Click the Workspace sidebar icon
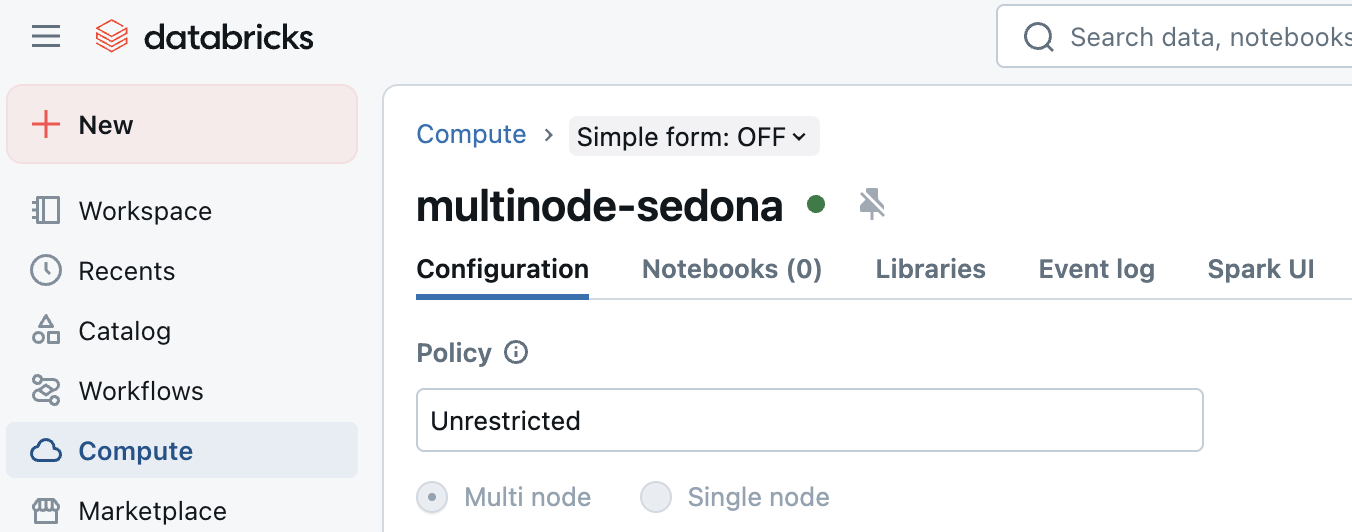Viewport: 1352px width, 532px height. tap(46, 211)
